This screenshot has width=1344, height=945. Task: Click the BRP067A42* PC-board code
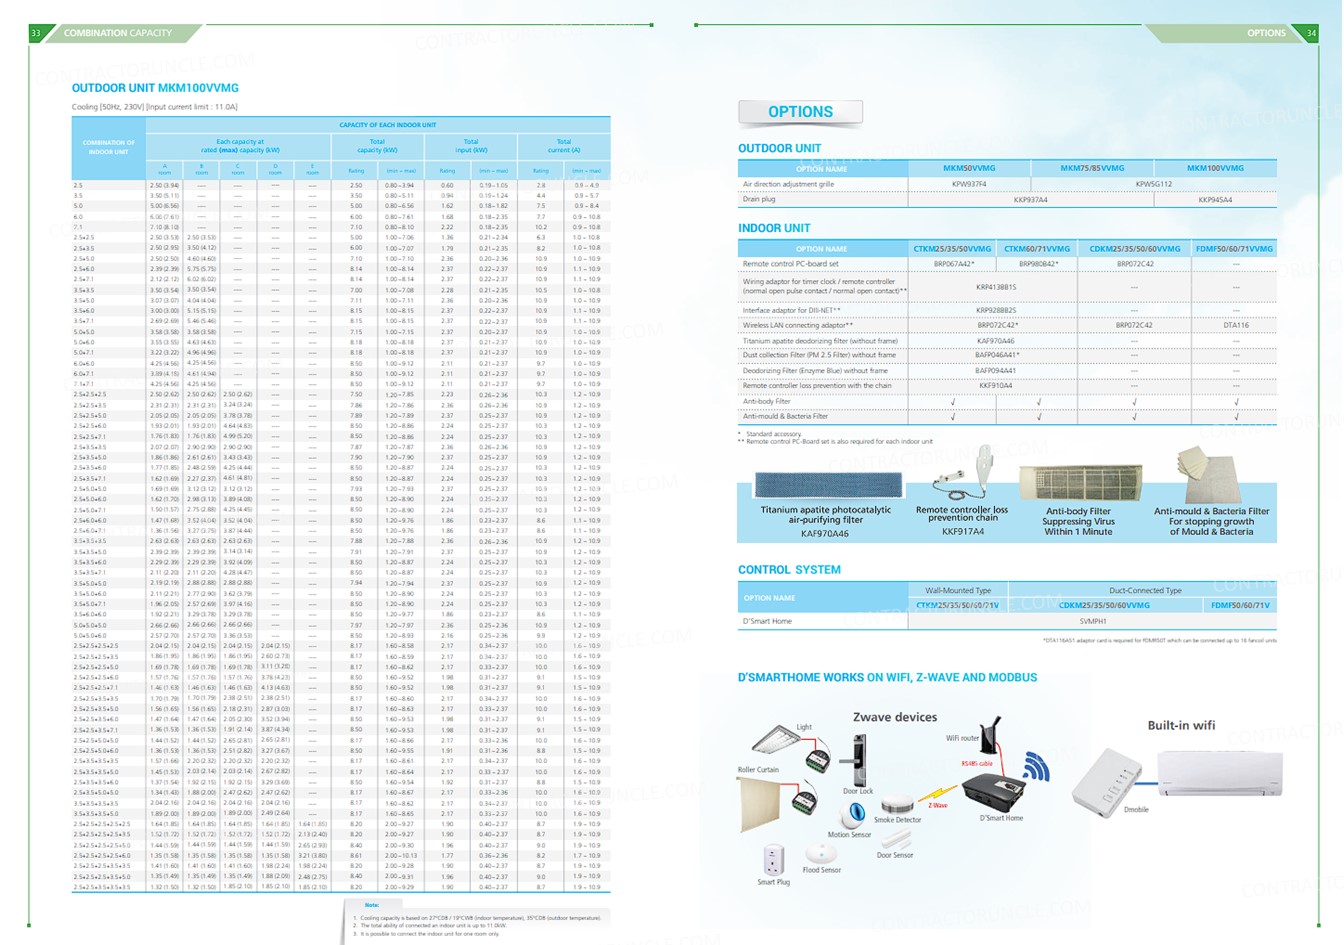[x=955, y=264]
